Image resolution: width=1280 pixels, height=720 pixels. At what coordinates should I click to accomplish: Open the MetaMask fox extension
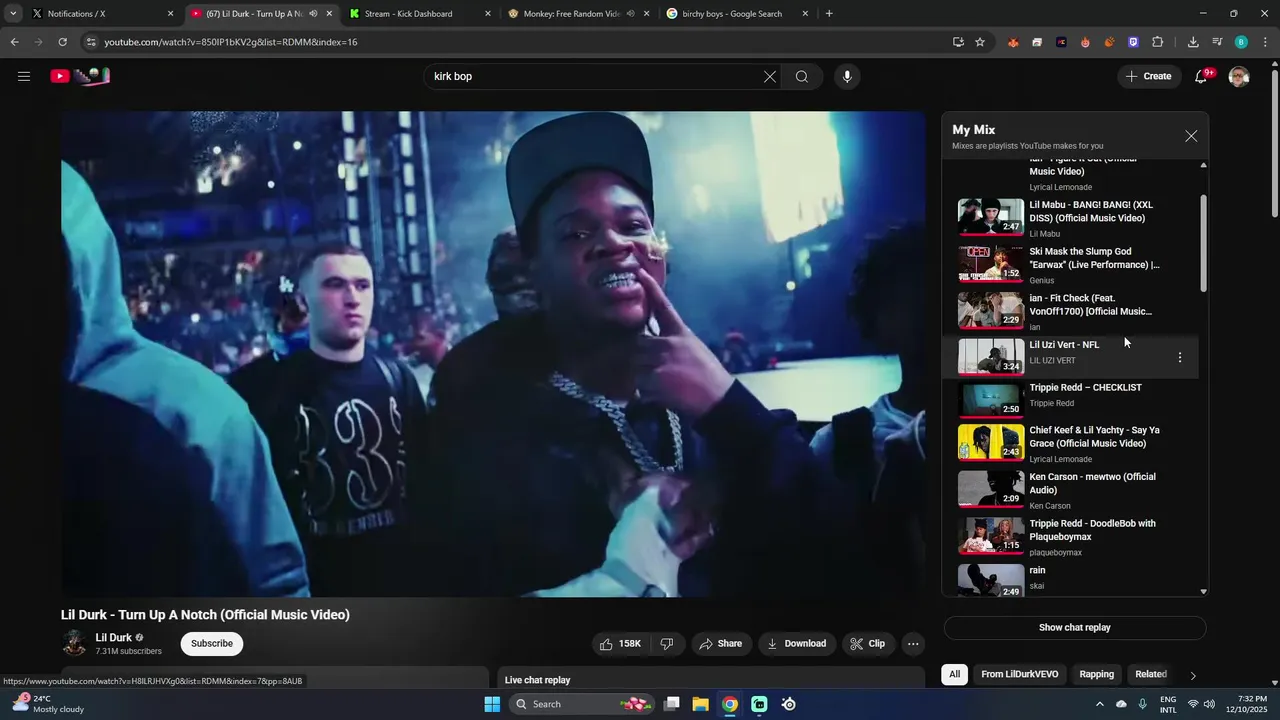pos(1013,42)
